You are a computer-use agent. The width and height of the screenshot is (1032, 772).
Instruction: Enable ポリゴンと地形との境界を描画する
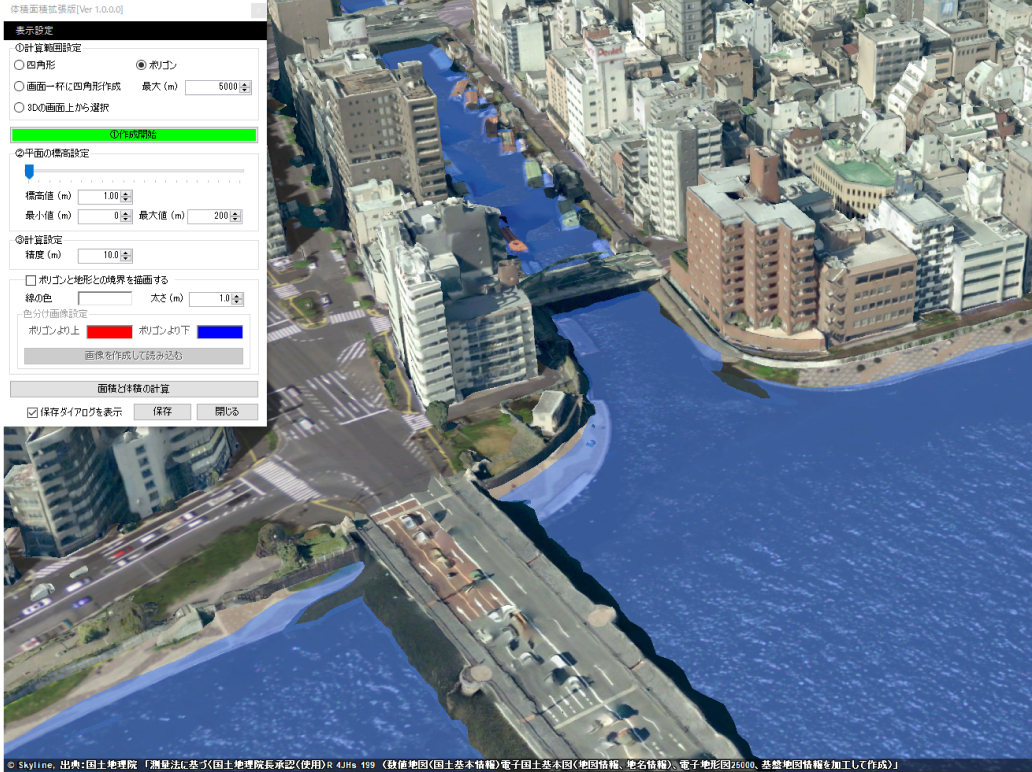click(29, 280)
